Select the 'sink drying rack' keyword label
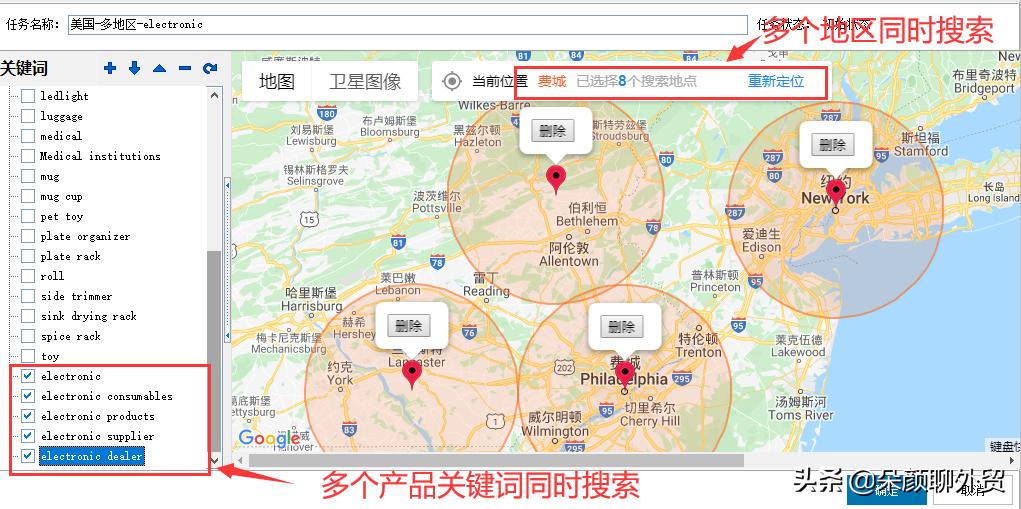Viewport: 1021px width, 509px height. (x=89, y=316)
